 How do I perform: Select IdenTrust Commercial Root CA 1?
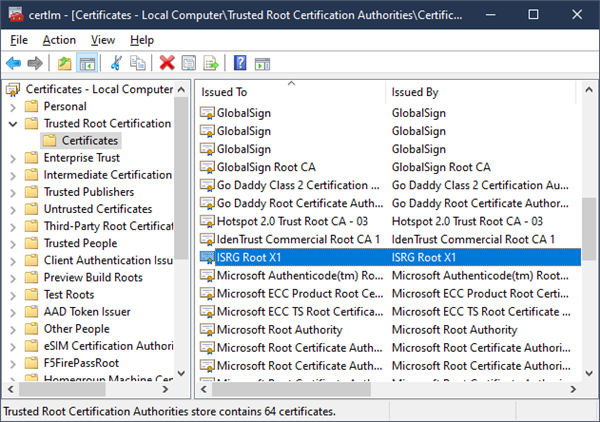click(390, 240)
